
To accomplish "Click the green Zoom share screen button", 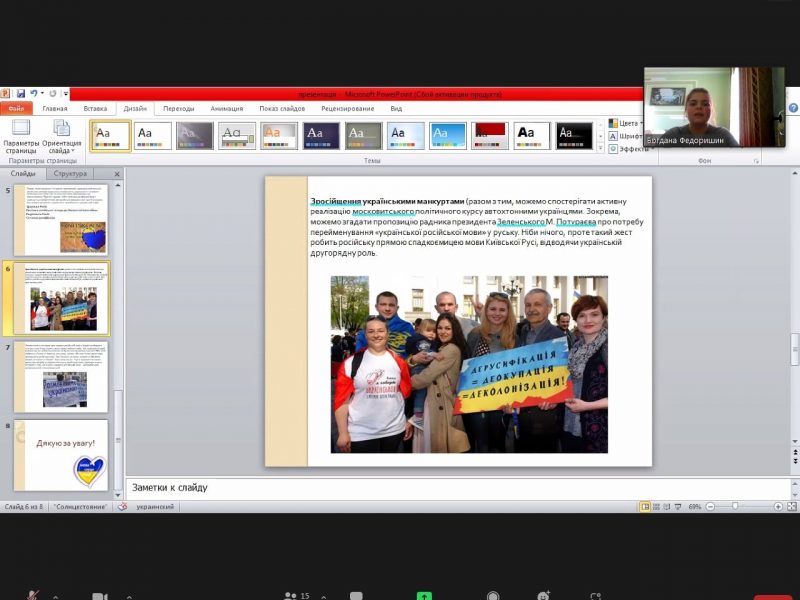I will (x=424, y=596).
